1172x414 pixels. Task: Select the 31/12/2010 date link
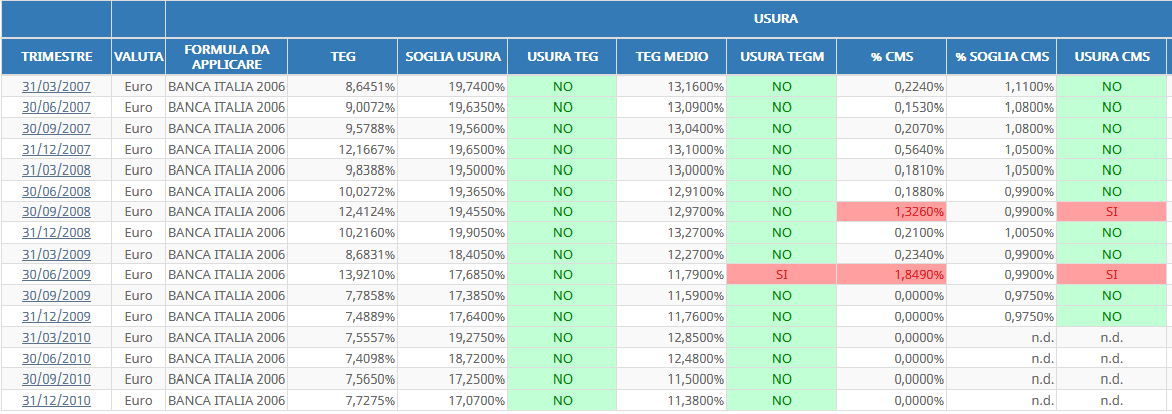pyautogui.click(x=56, y=401)
